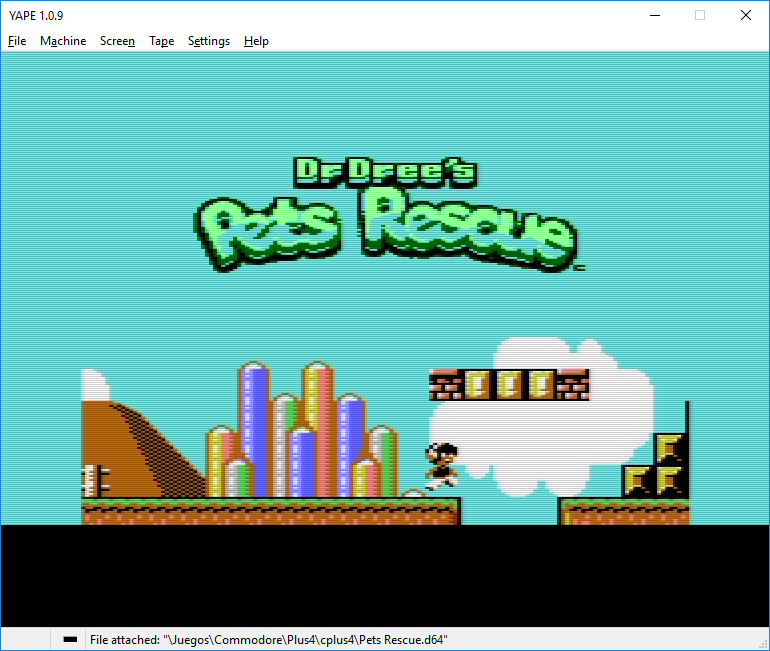Close the YAPE emulator window
The height and width of the screenshot is (651, 770).
(745, 15)
